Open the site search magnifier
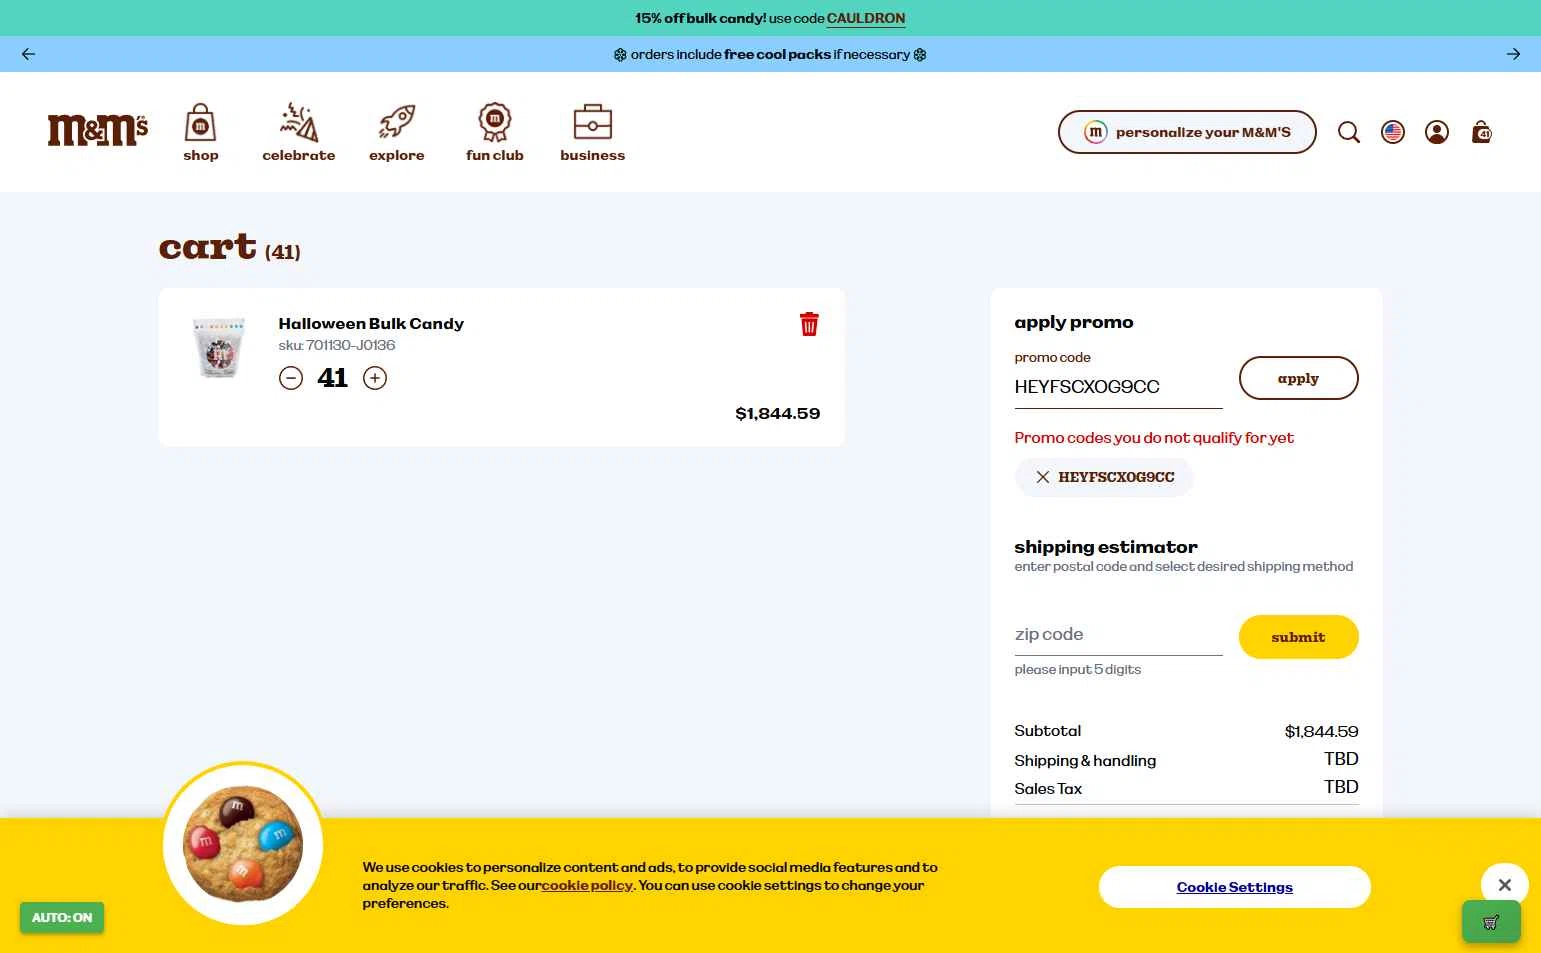This screenshot has height=953, width=1541. point(1349,132)
